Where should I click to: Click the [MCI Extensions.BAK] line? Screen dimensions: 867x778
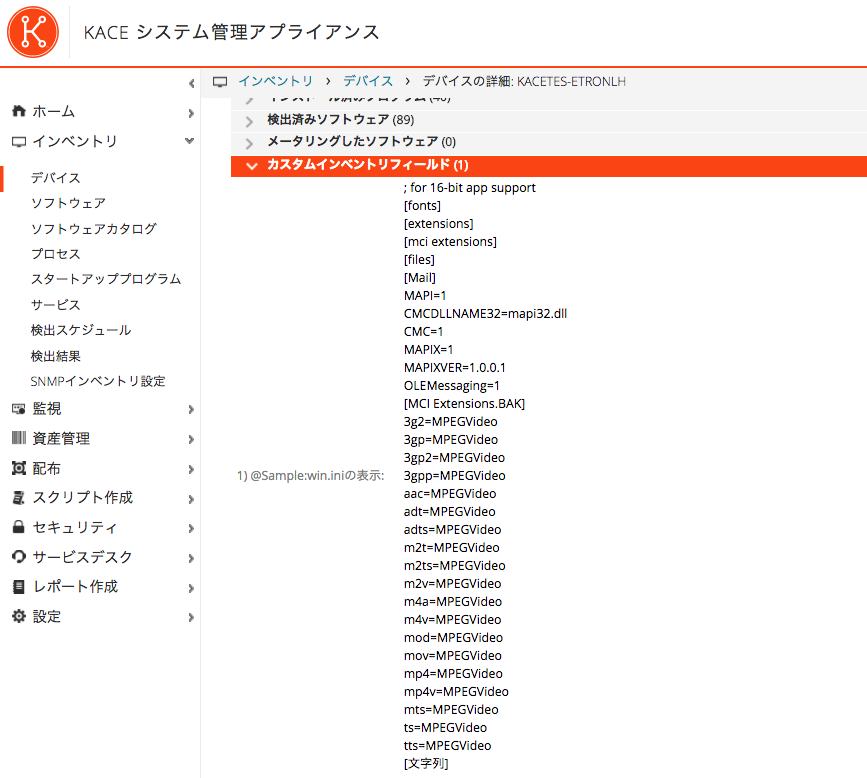pos(464,404)
